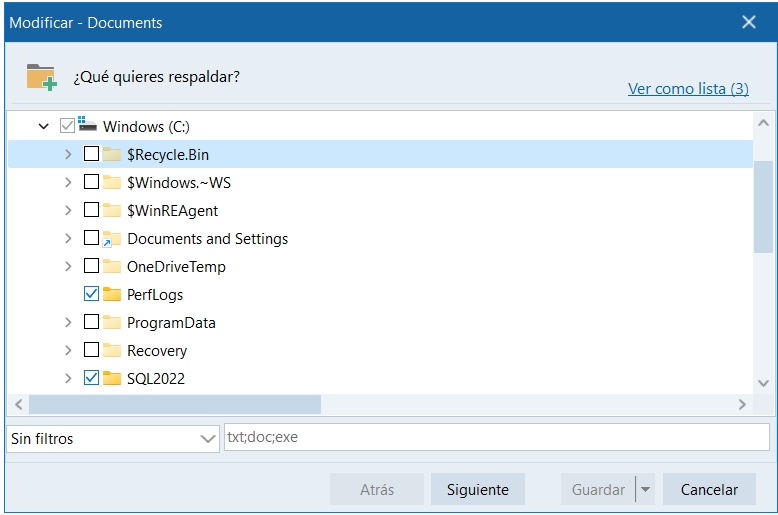Click the ProgramData folder icon
This screenshot has height=515, width=778.
click(x=111, y=323)
